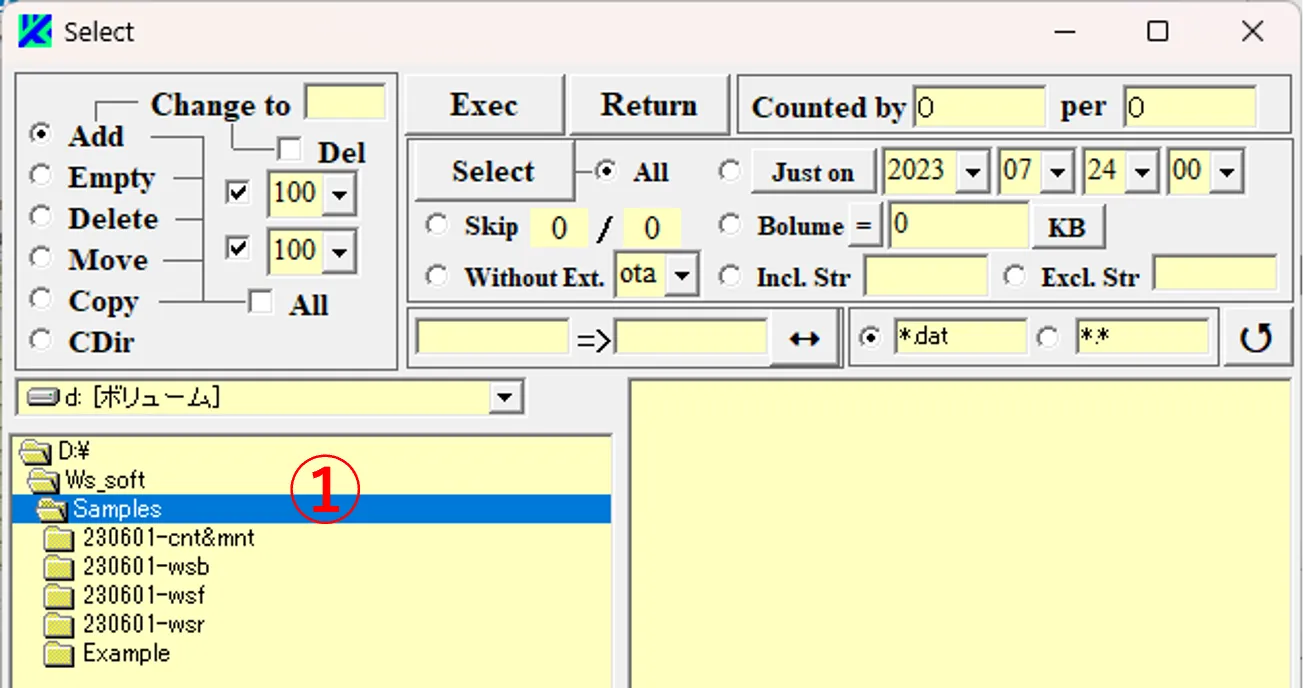Click the Bolume size input field
1303x688 pixels.
958,225
